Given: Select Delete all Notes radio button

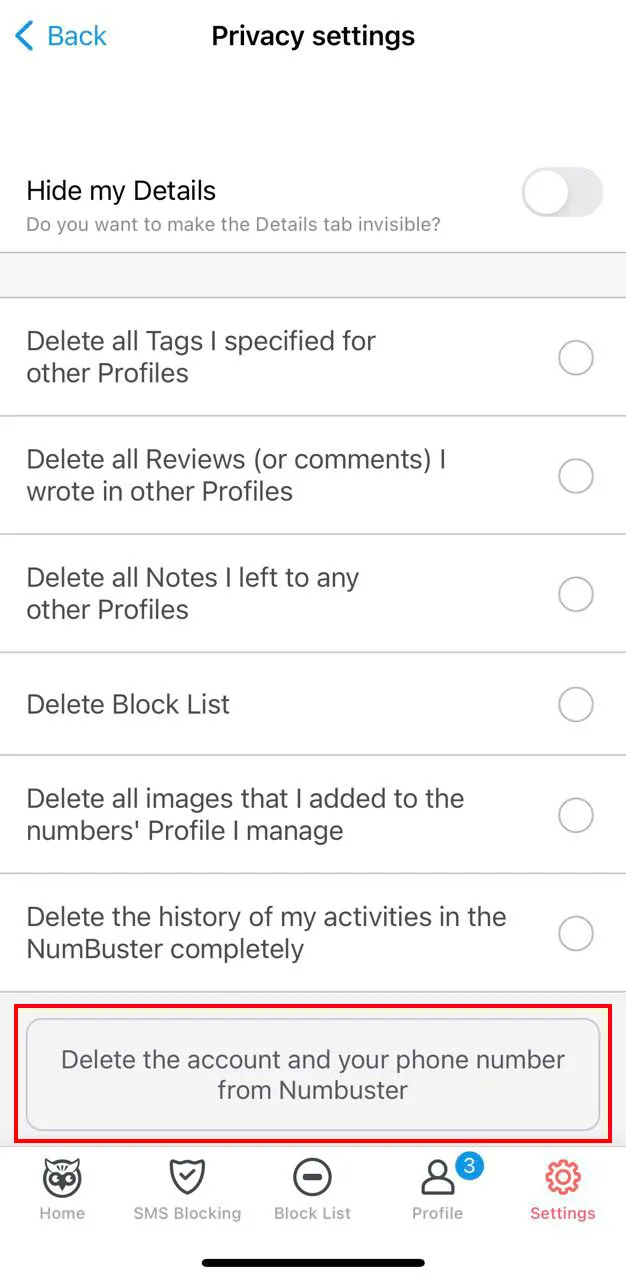Looking at the screenshot, I should pos(576,594).
